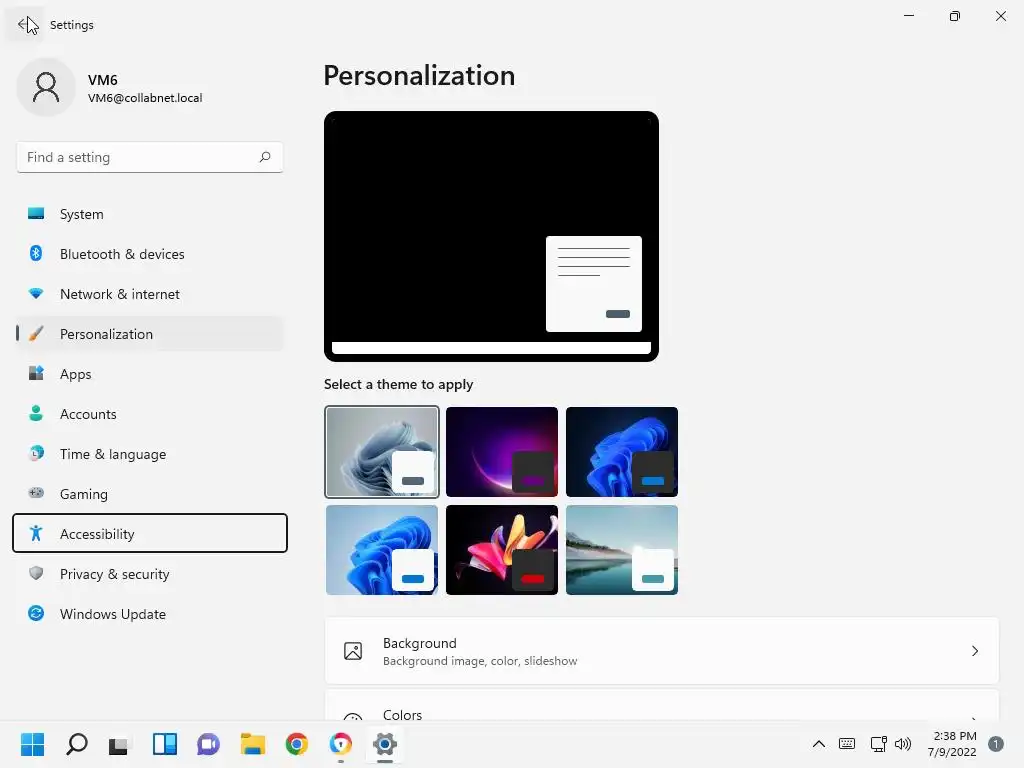This screenshot has width=1024, height=768.
Task: Open File Explorer from the taskbar
Action: (x=252, y=744)
